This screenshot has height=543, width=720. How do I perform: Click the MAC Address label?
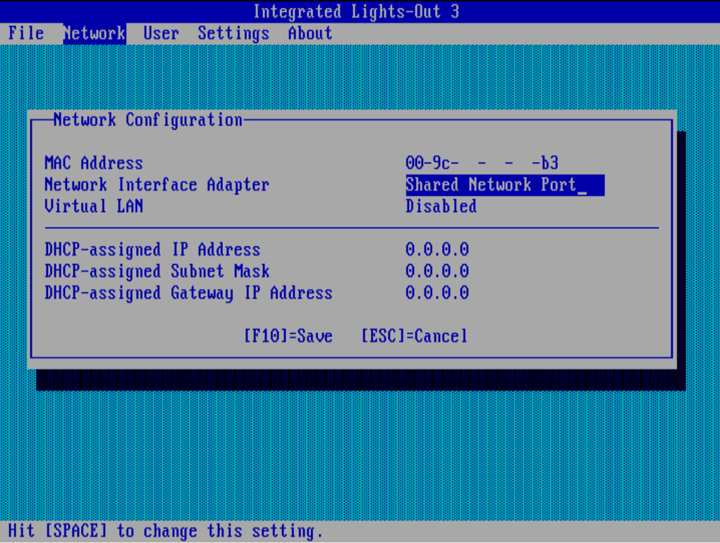coord(94,163)
